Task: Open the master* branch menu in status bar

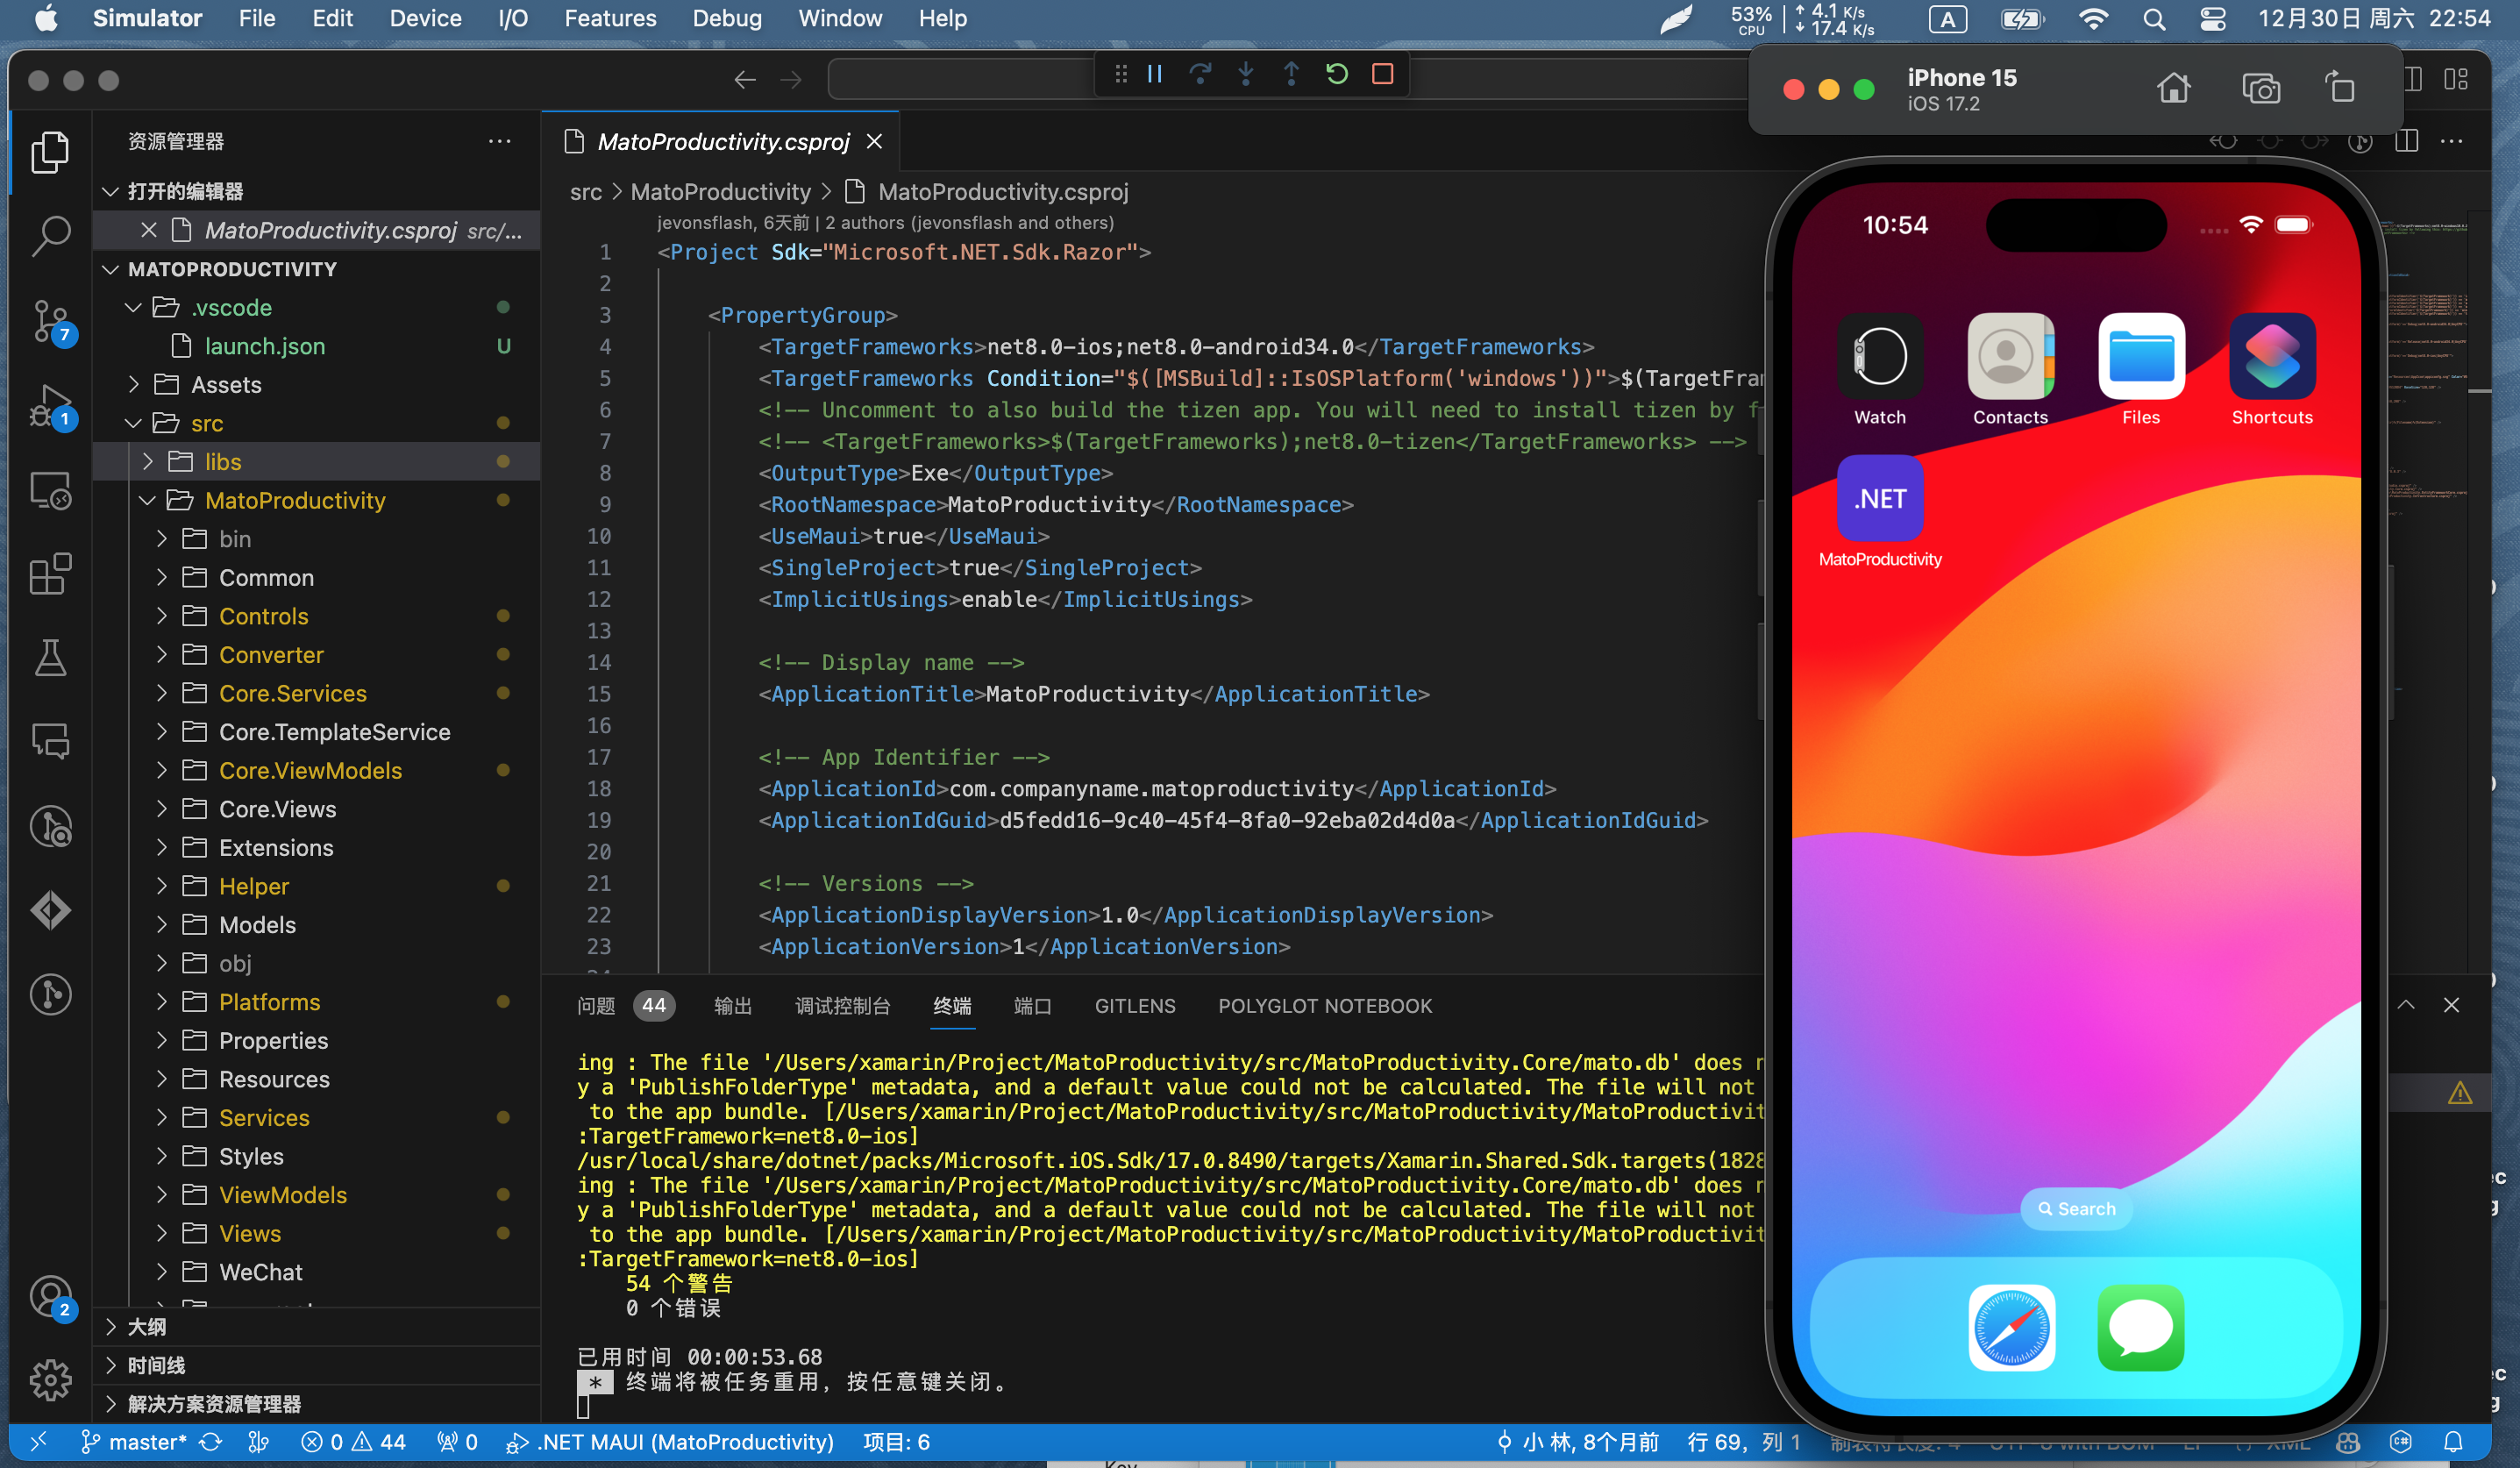Action: tap(148, 1442)
